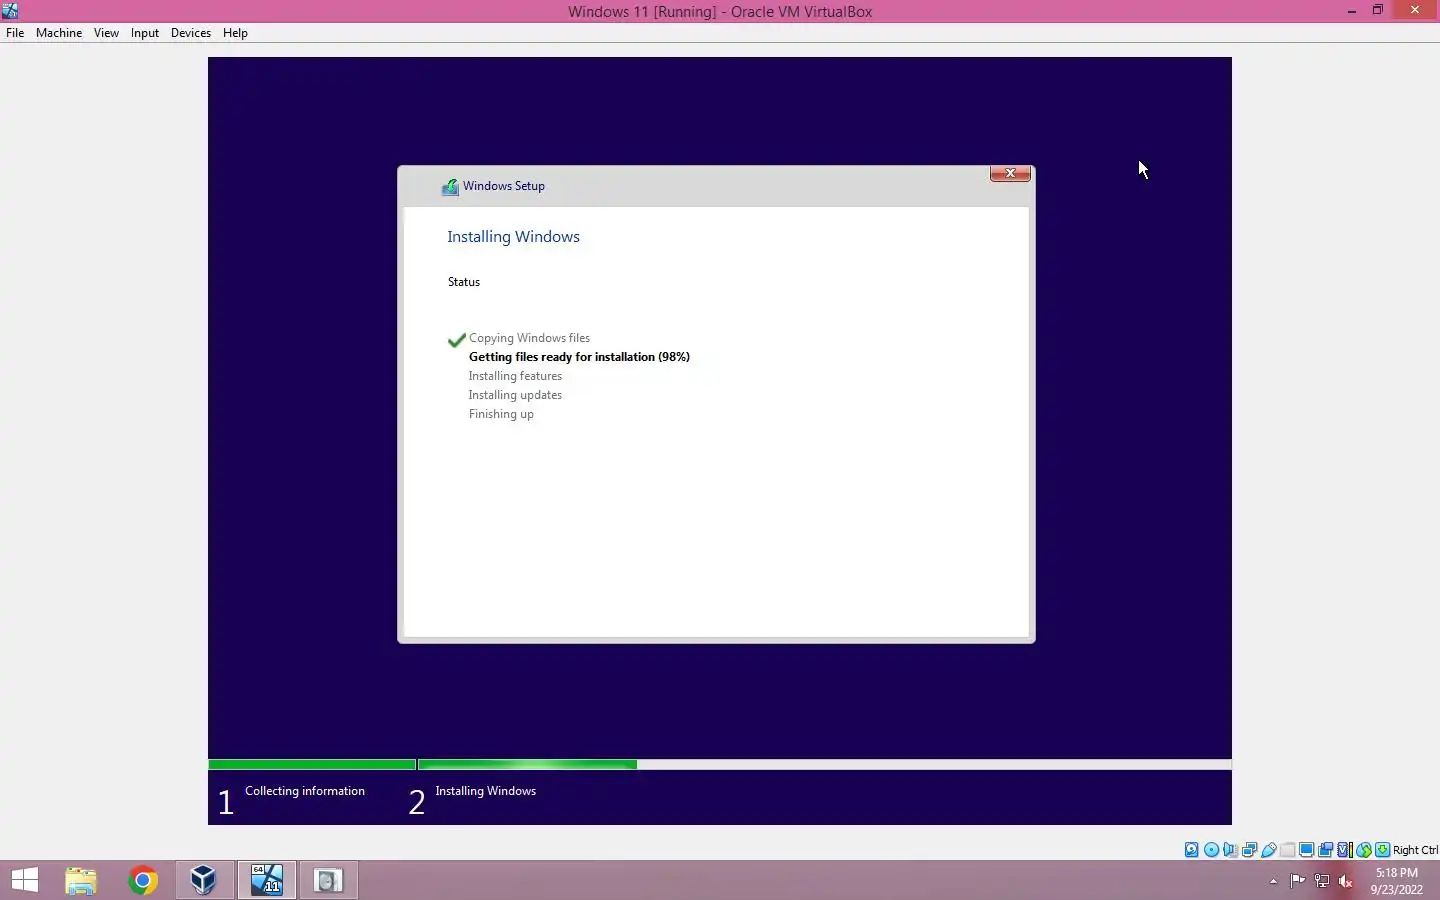This screenshot has width=1440, height=900.
Task: Click the 'Finishing up' status line
Action: coord(501,414)
